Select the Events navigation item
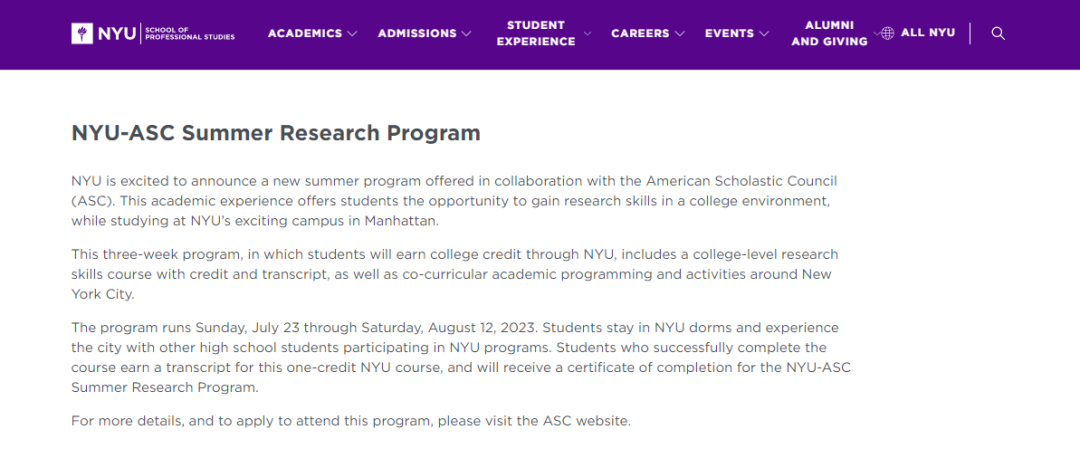Viewport: 1080px width, 458px height. click(729, 34)
